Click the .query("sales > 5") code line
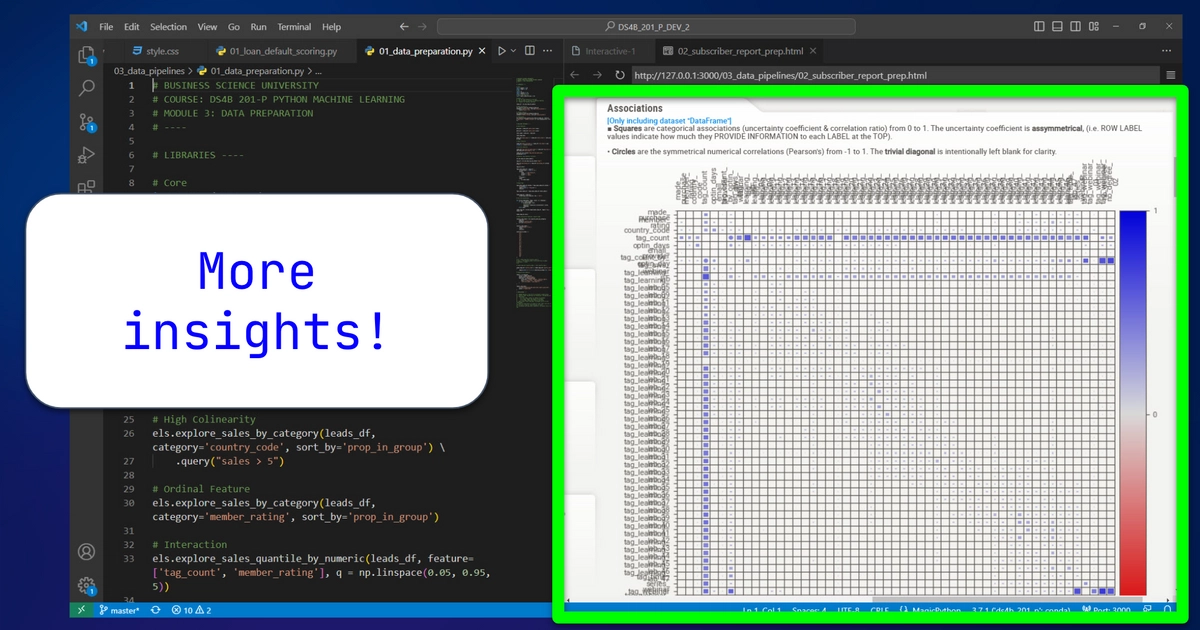The width and height of the screenshot is (1200, 630). pyautogui.click(x=231, y=462)
